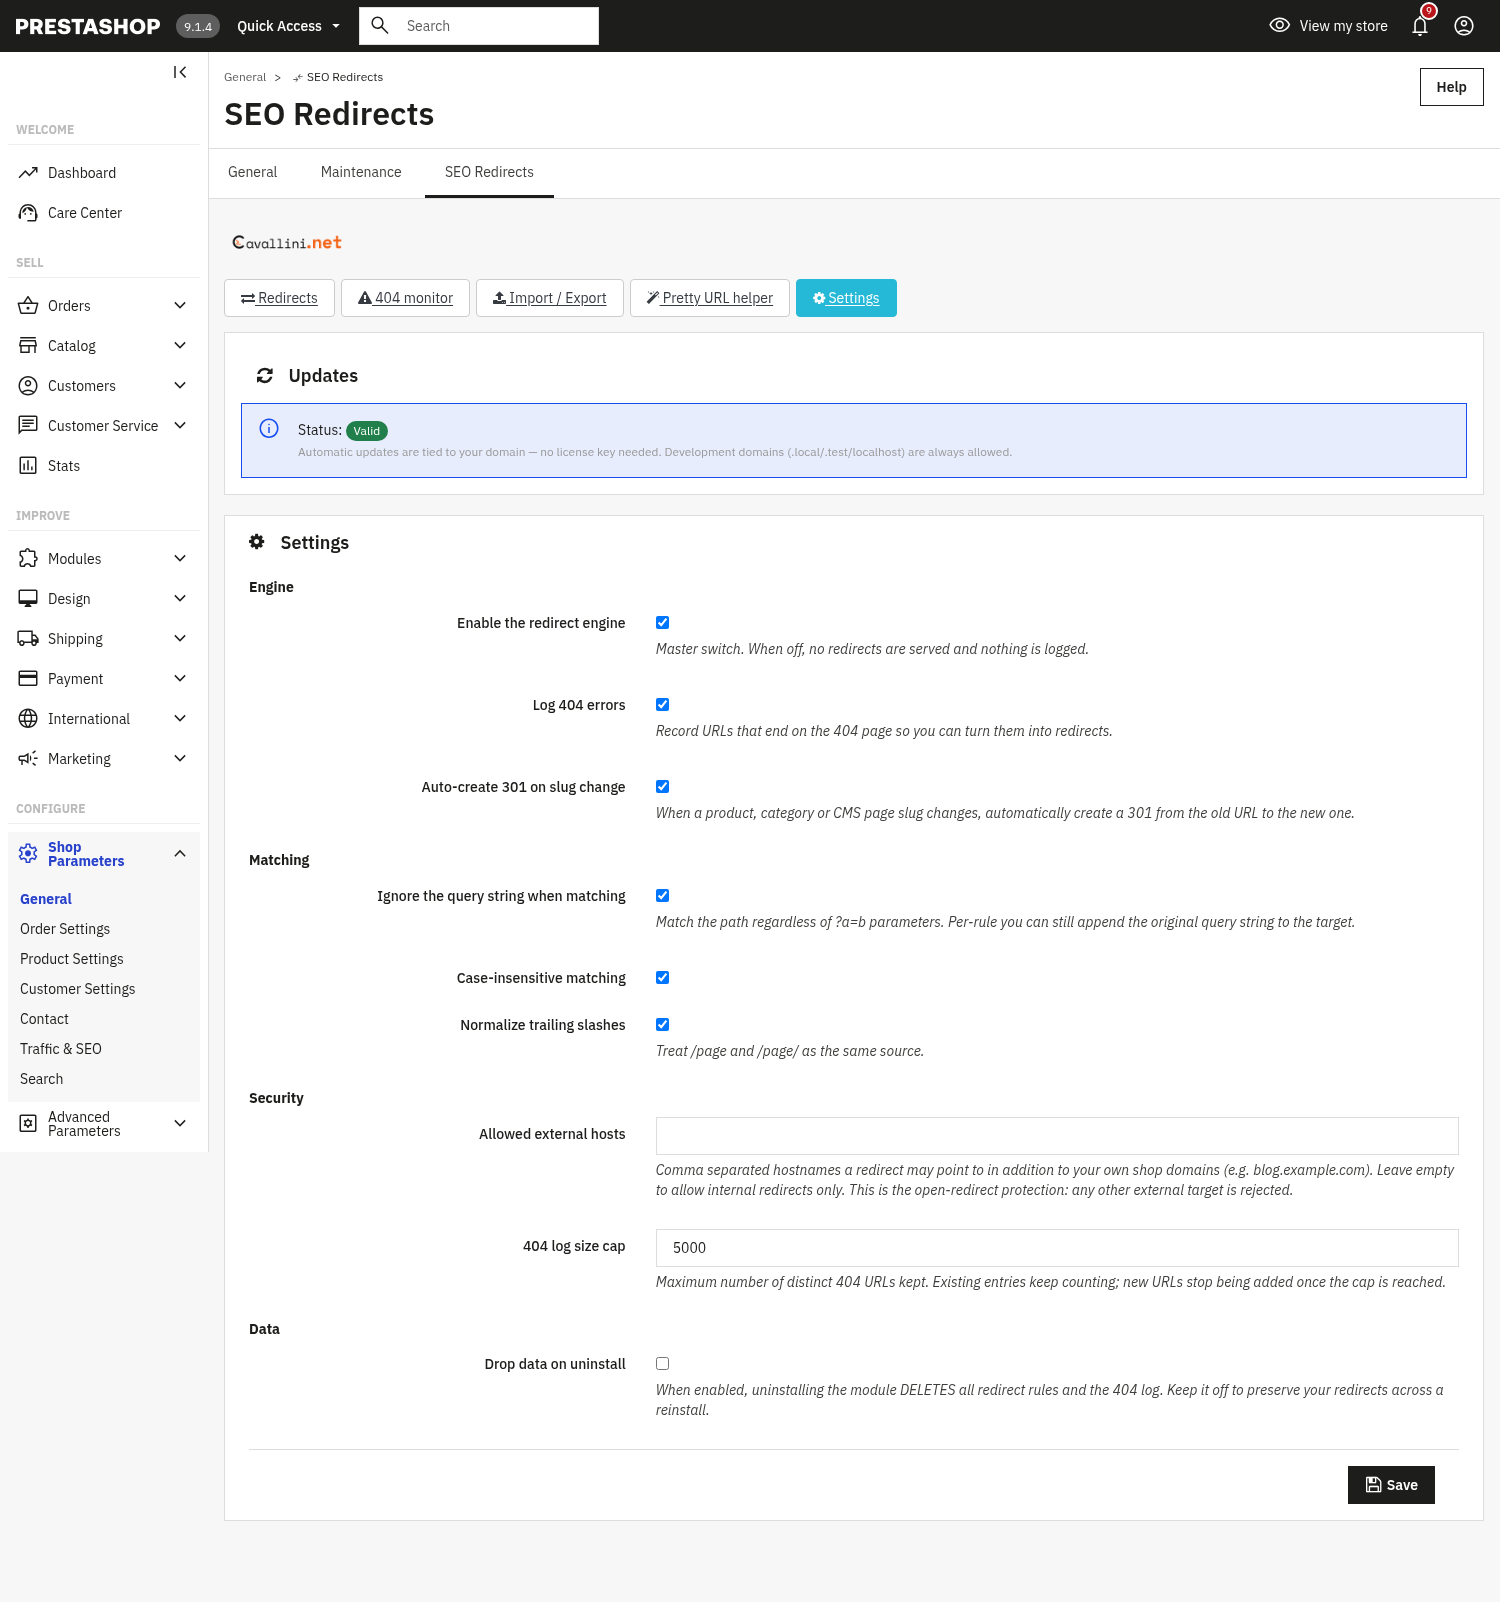Image resolution: width=1500 pixels, height=1602 pixels.
Task: Open the Quick Access dropdown
Action: (288, 26)
